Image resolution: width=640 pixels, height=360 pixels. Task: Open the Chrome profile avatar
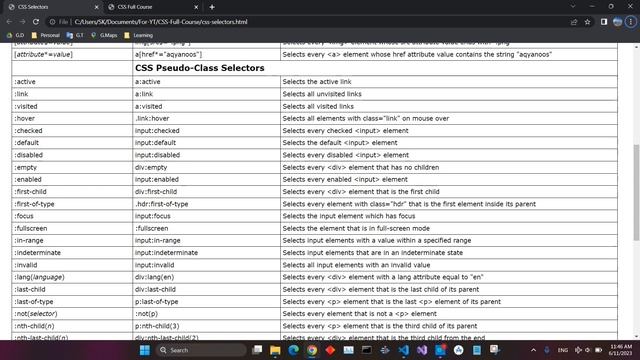(x=618, y=22)
